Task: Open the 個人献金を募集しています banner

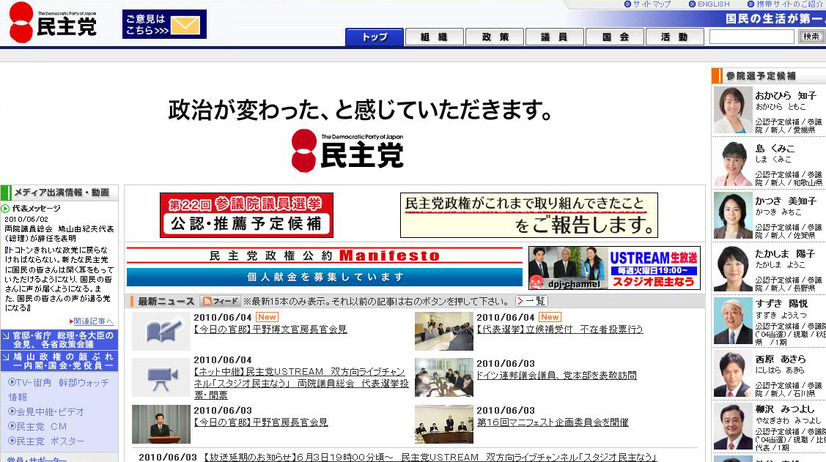Action: (324, 277)
